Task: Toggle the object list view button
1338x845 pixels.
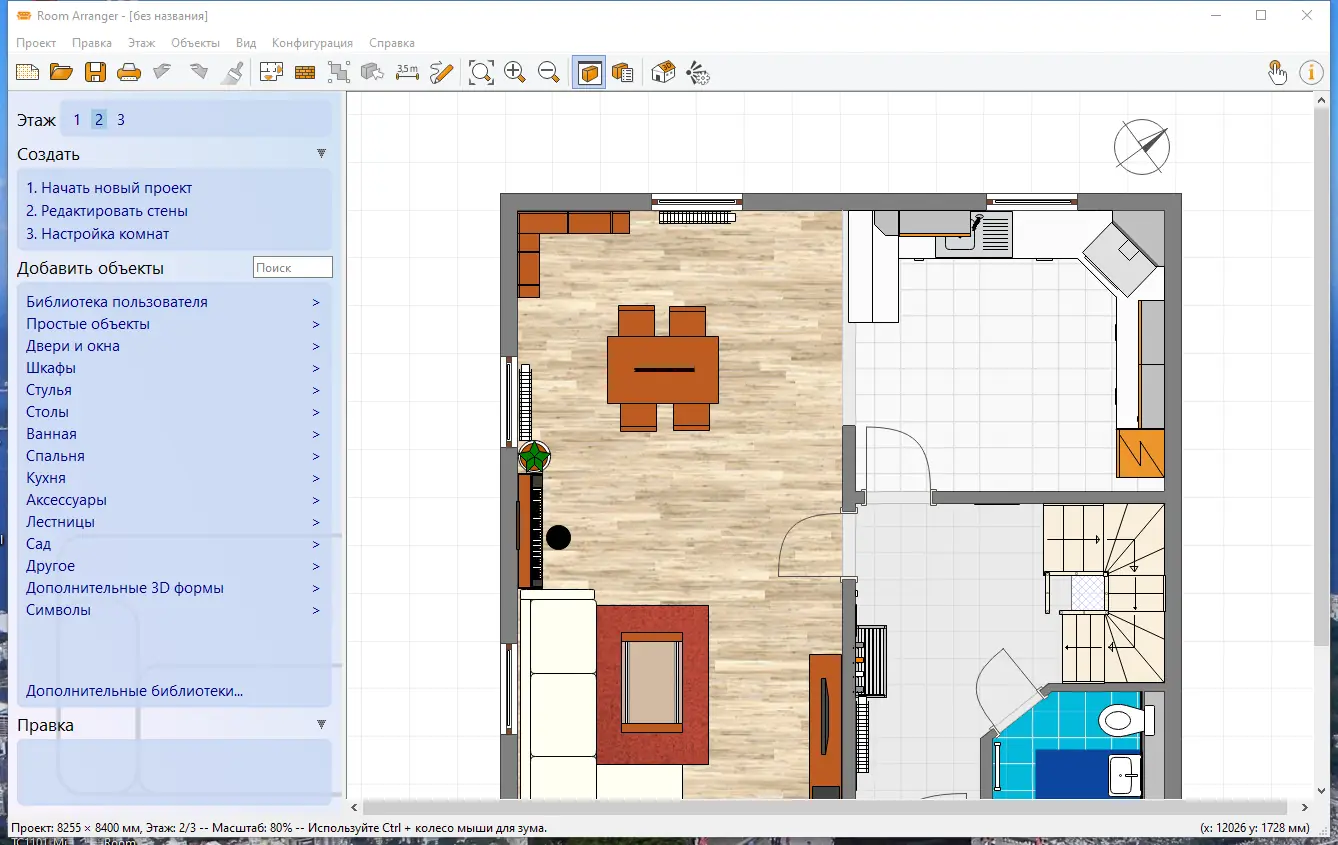Action: (x=623, y=72)
